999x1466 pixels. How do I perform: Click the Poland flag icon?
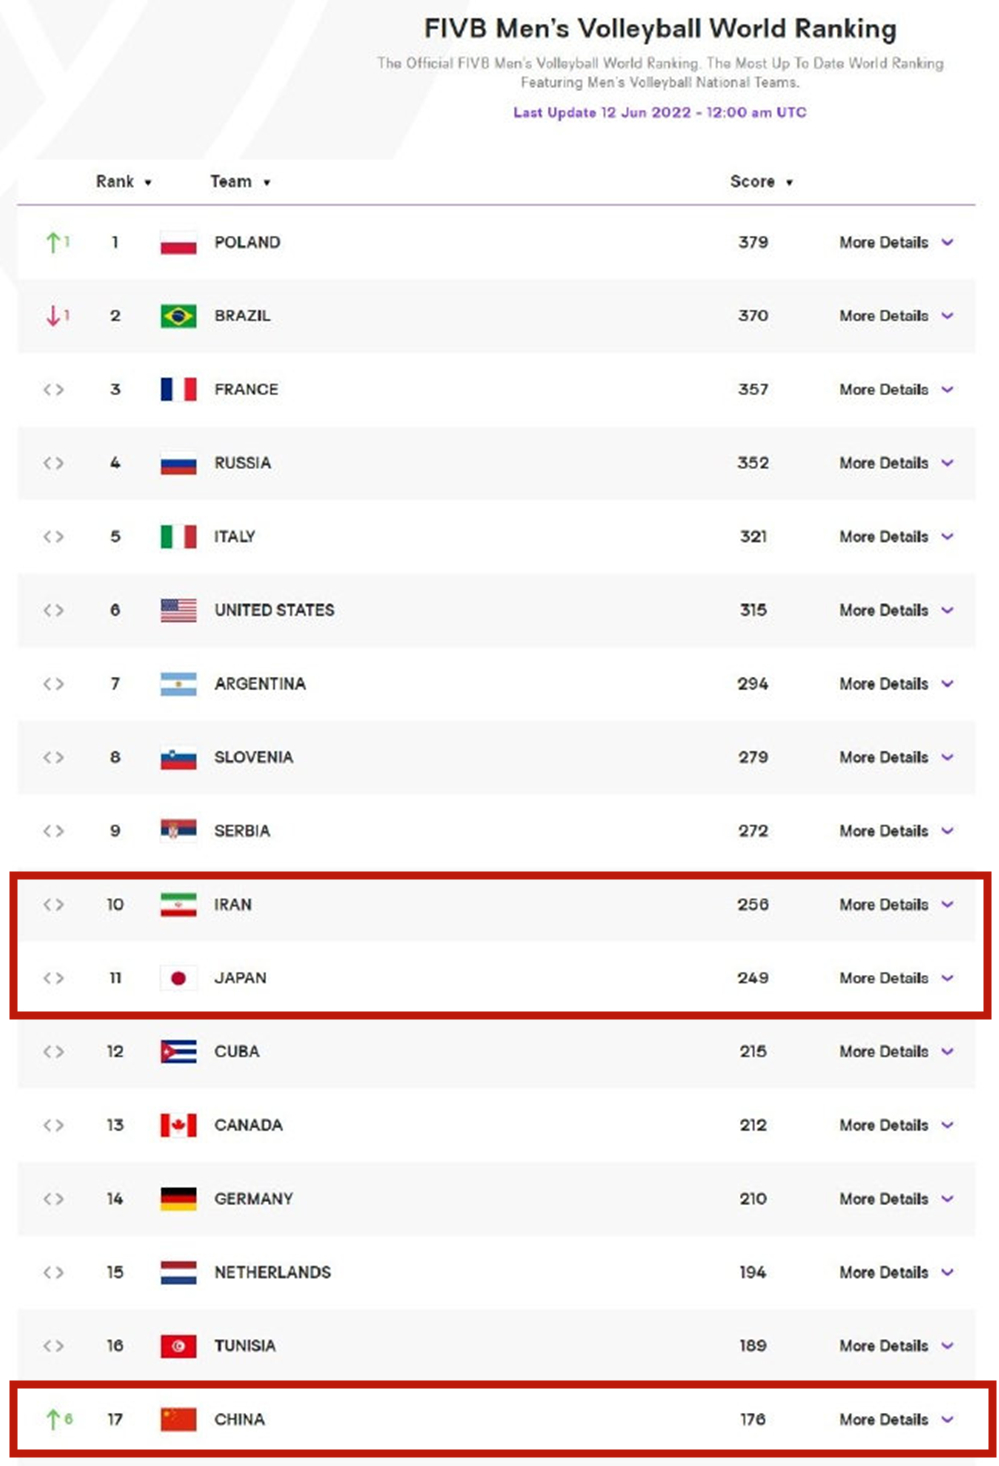click(x=178, y=243)
